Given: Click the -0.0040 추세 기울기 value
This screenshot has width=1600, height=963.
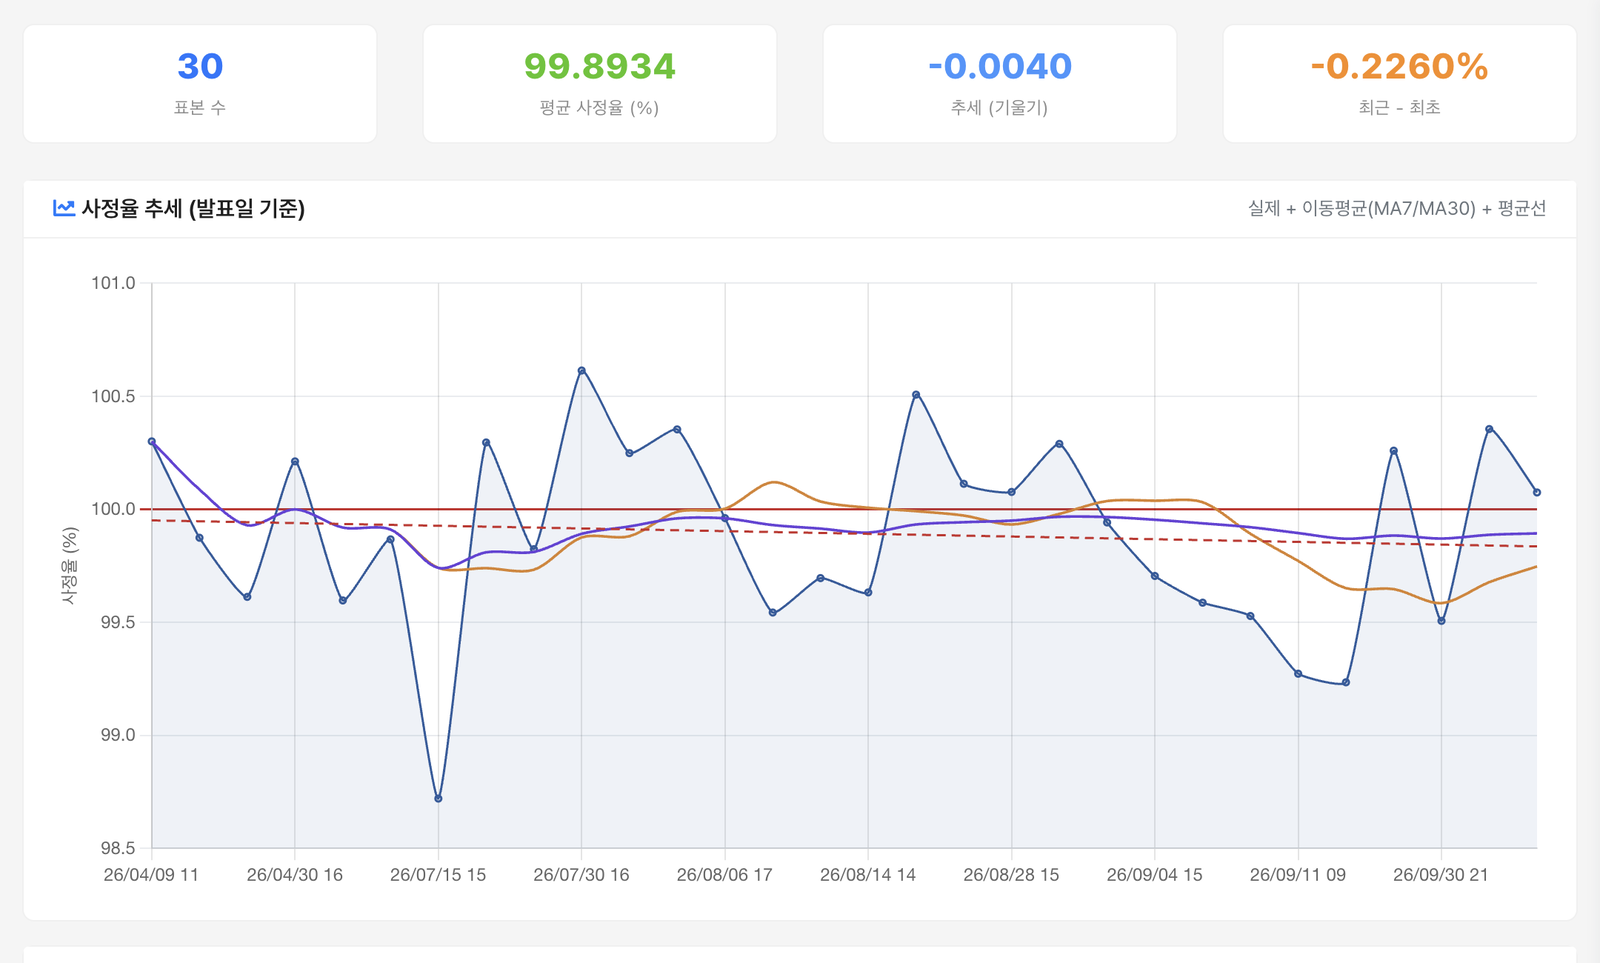Looking at the screenshot, I should 1000,66.
